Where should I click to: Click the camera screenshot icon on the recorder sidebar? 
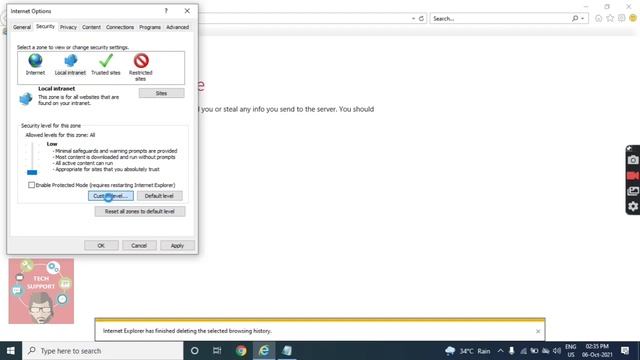point(633,160)
